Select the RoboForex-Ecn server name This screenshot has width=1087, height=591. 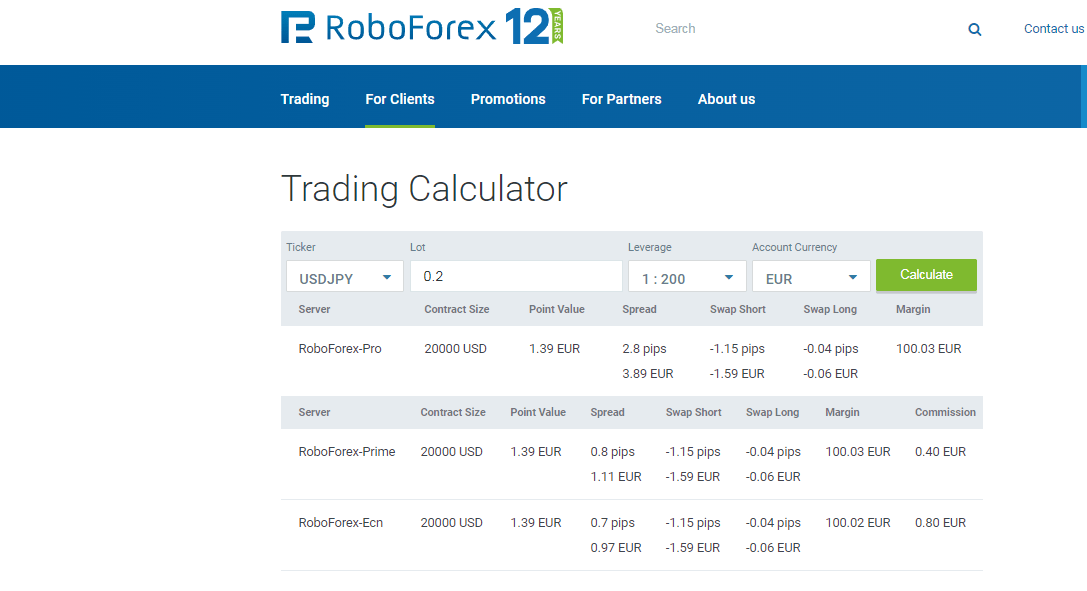(340, 523)
